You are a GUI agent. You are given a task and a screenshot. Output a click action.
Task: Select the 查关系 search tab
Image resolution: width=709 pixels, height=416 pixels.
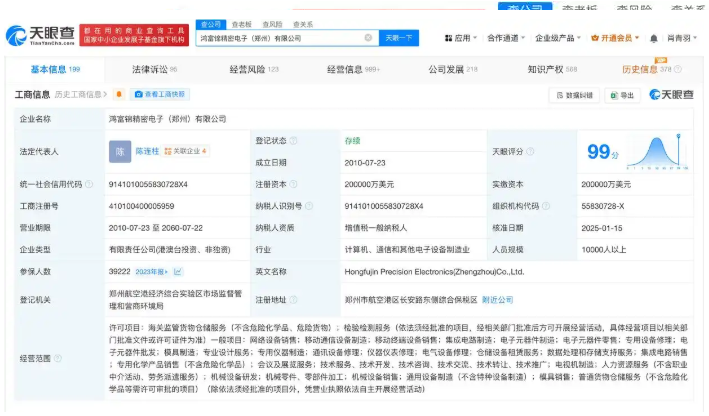click(x=303, y=24)
